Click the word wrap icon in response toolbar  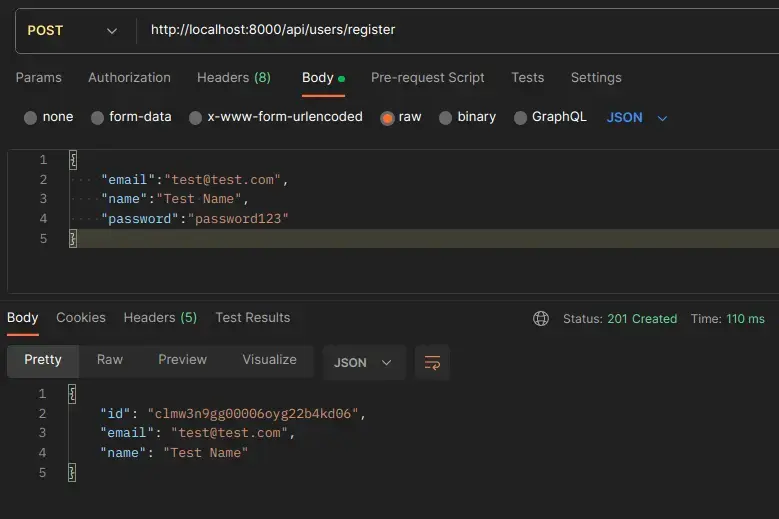[432, 363]
